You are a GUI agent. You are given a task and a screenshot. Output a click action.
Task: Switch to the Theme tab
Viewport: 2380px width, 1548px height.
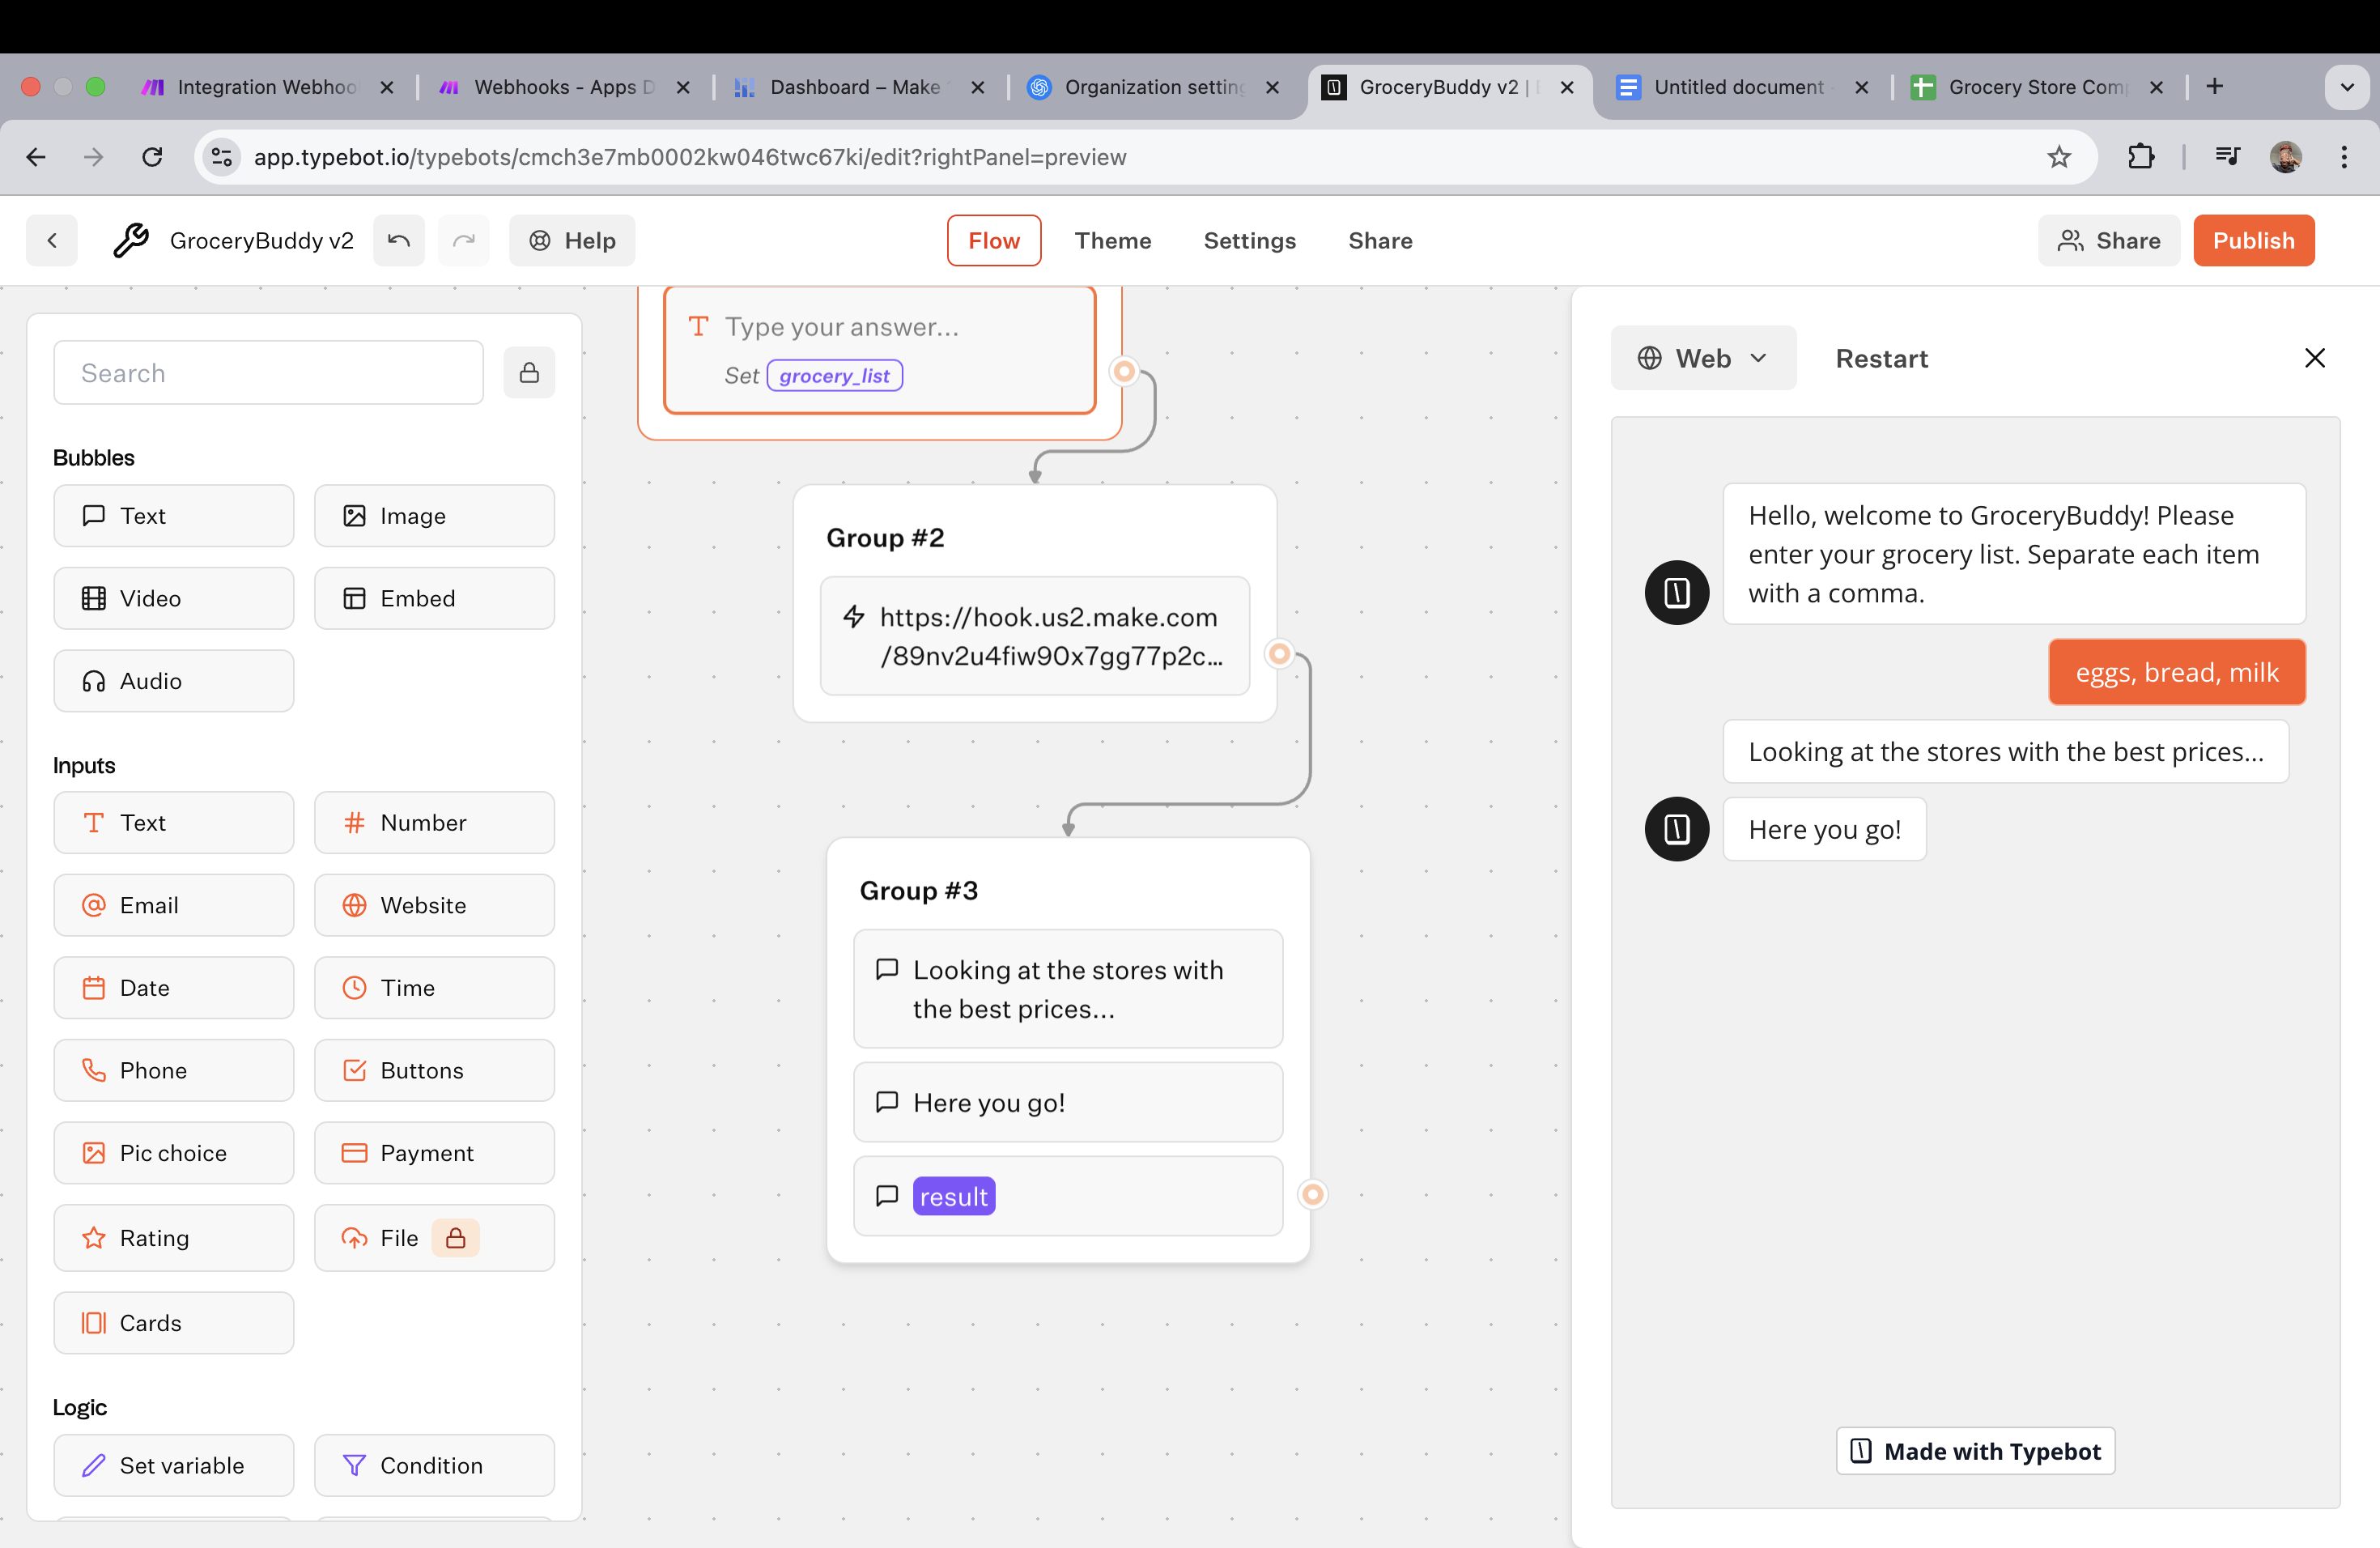point(1112,240)
